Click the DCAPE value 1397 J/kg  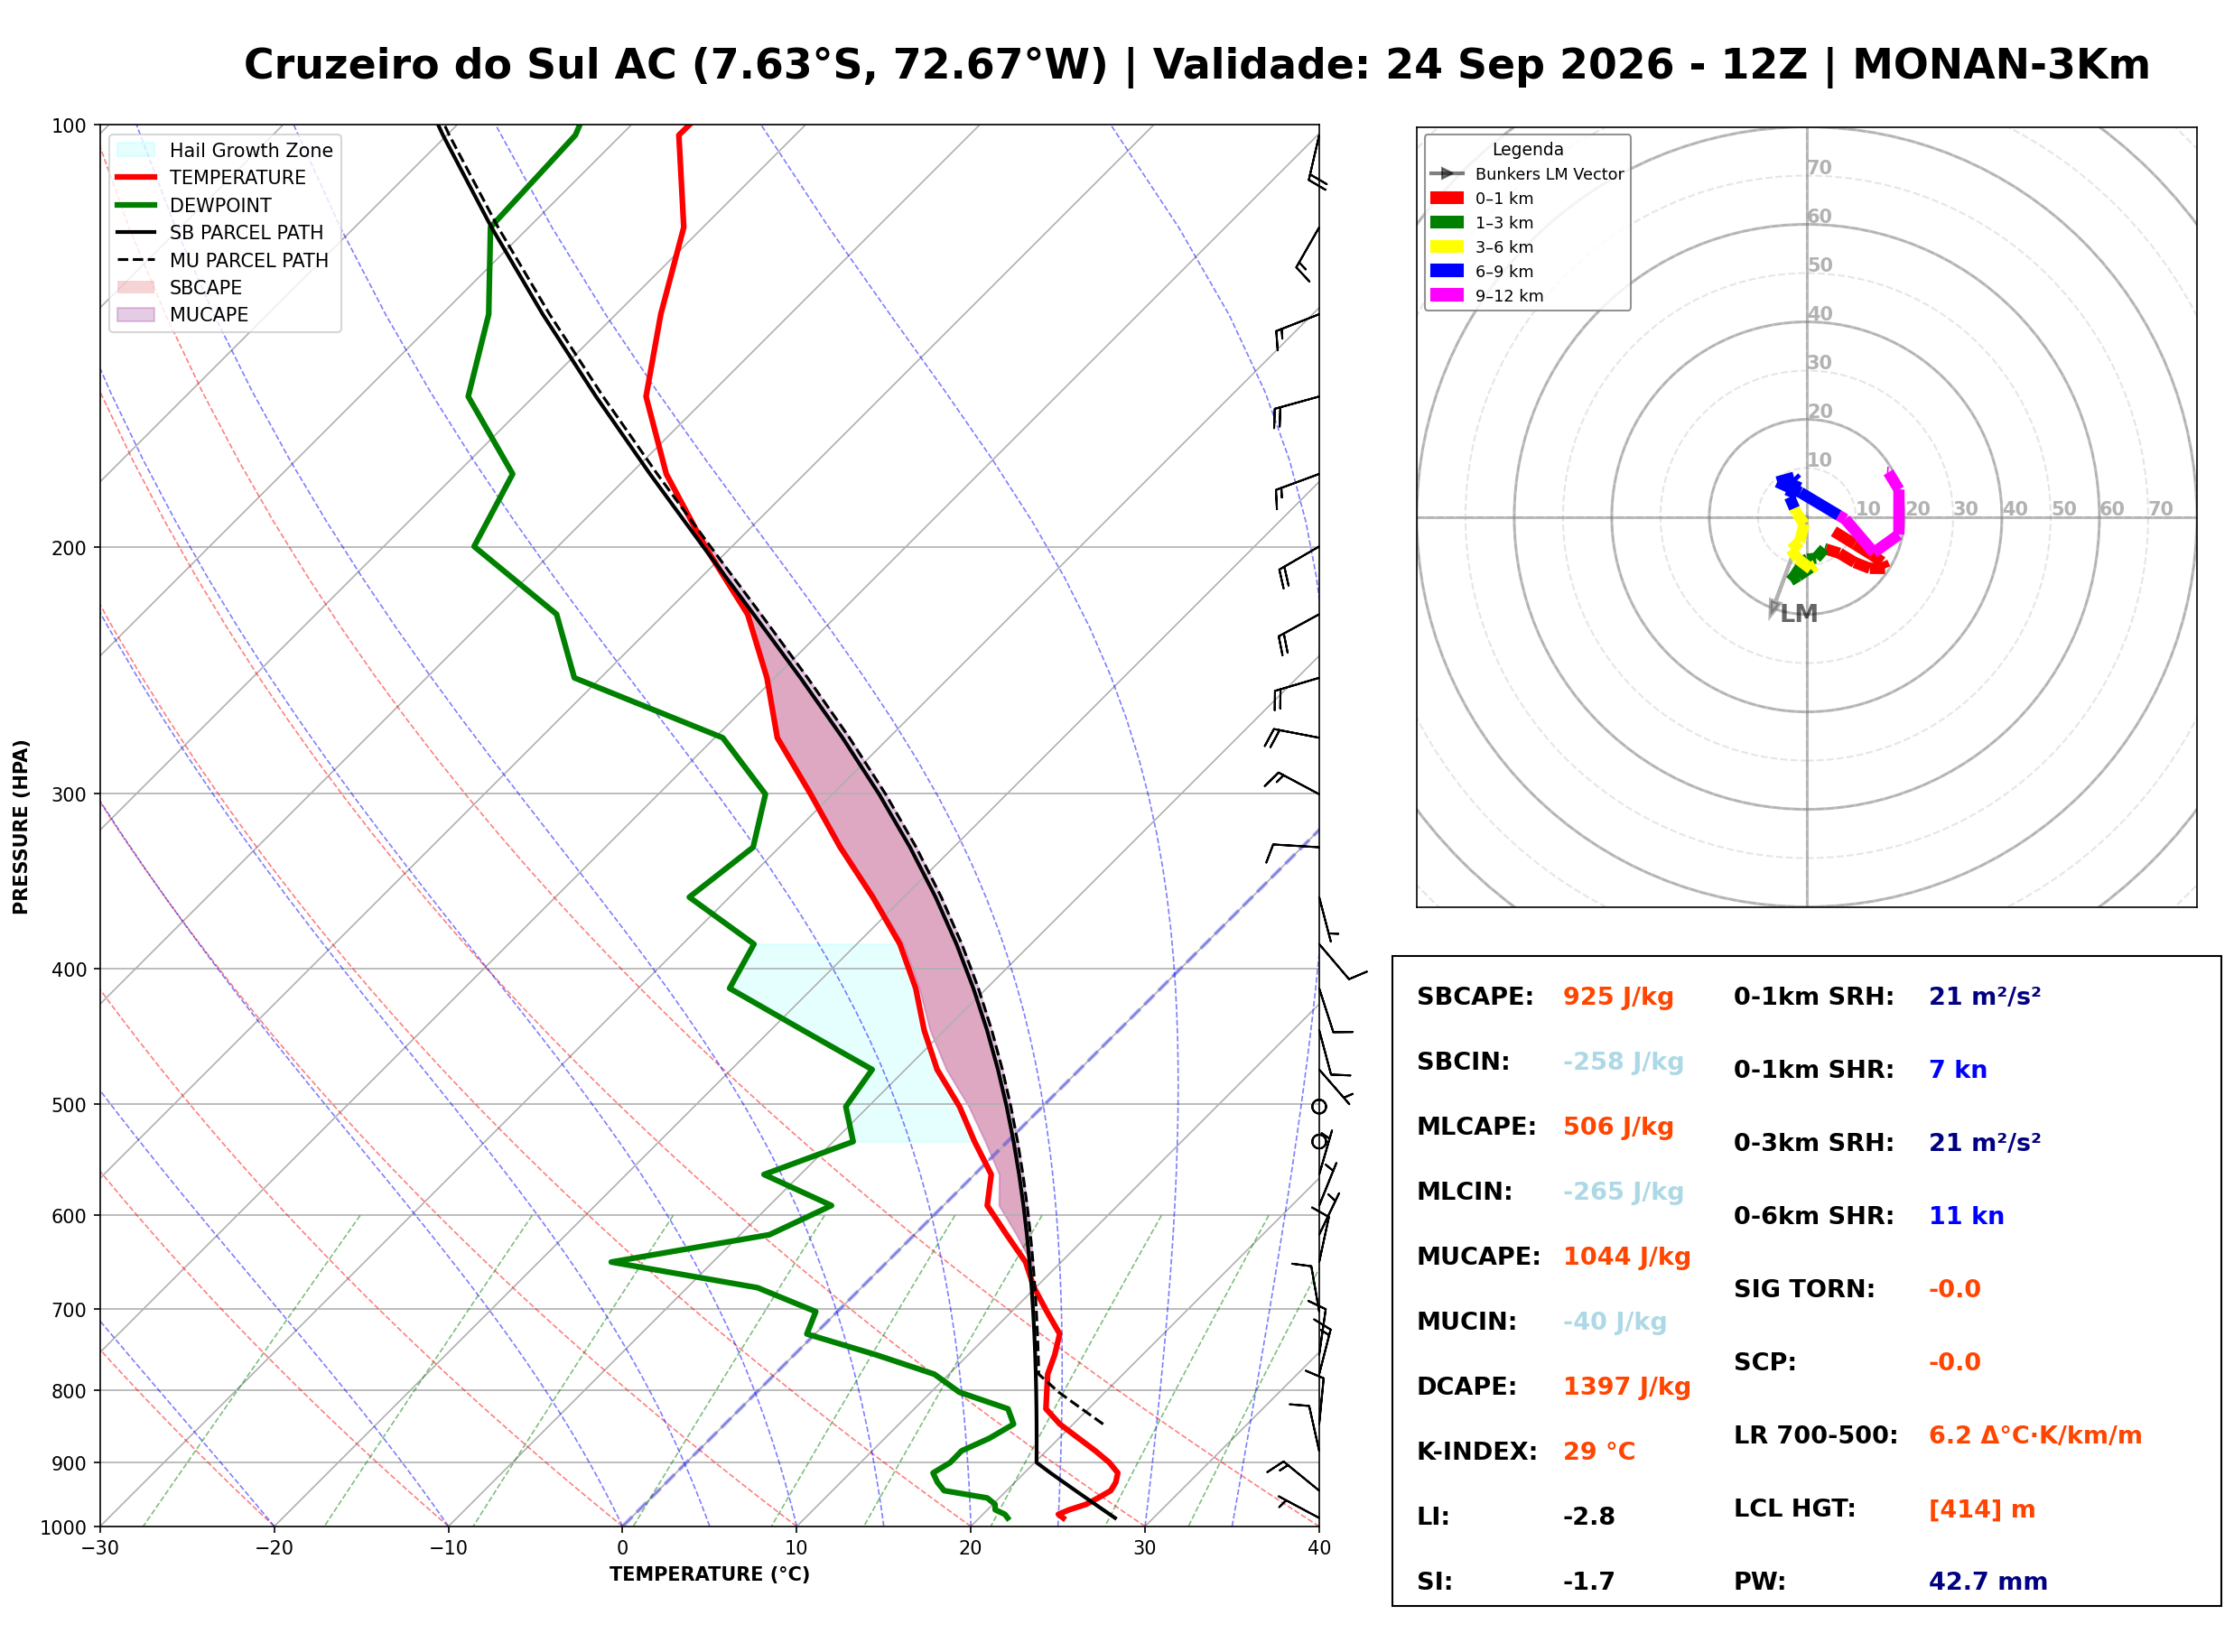pyautogui.click(x=1627, y=1387)
